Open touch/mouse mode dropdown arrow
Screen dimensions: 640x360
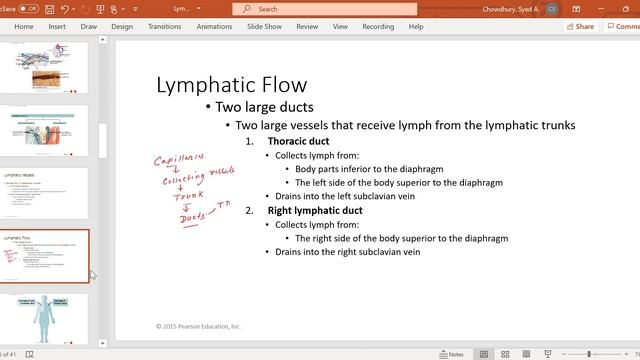click(x=123, y=9)
